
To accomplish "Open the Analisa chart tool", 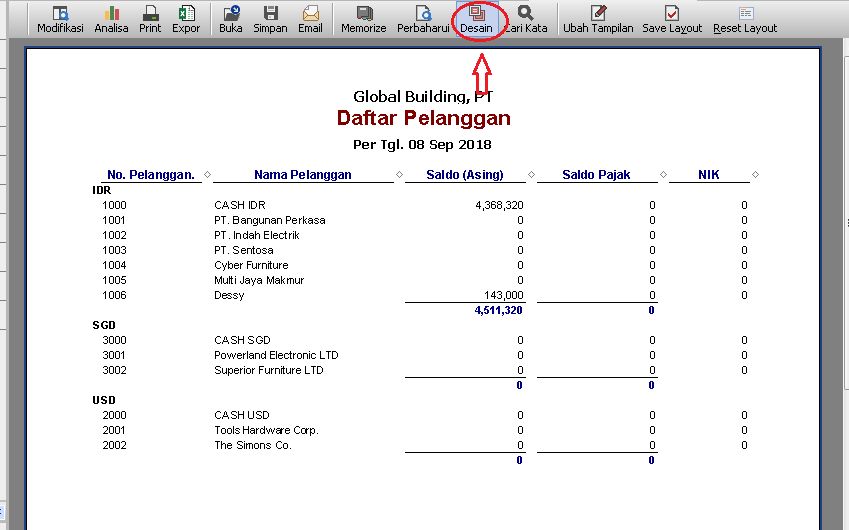I will point(111,18).
